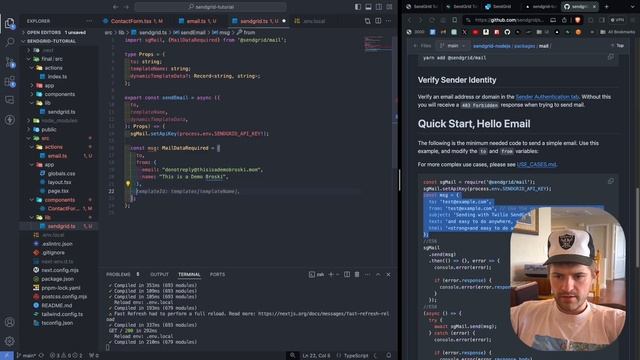
Task: Open globals.css in the explorer
Action: coord(61,173)
